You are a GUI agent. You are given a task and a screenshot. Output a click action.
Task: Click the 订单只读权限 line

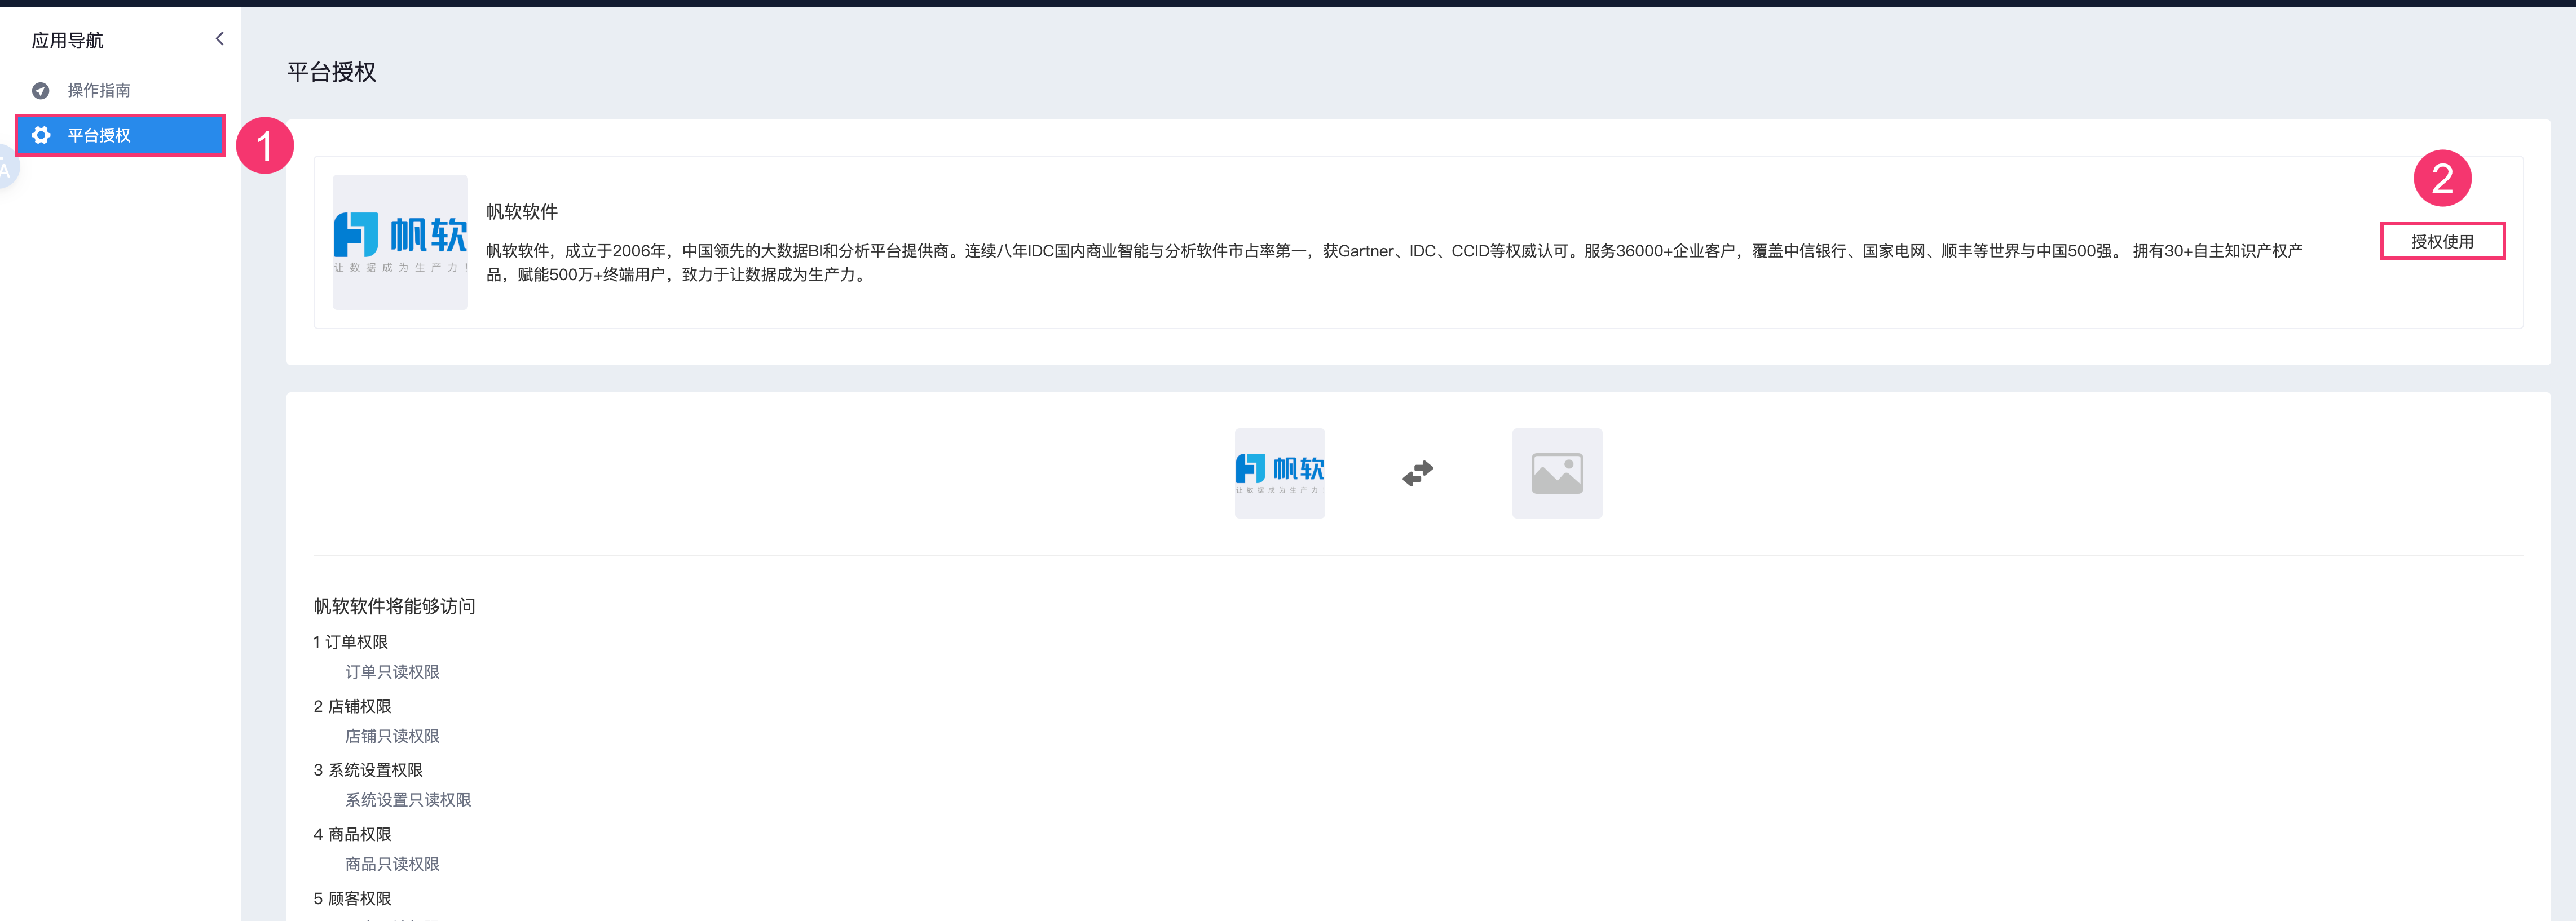(393, 672)
